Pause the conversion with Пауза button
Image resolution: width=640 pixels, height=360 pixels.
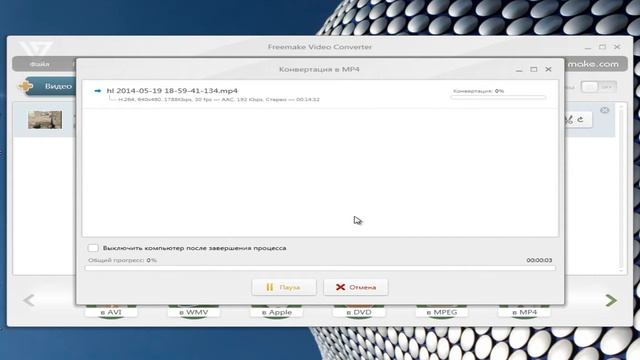[284, 287]
